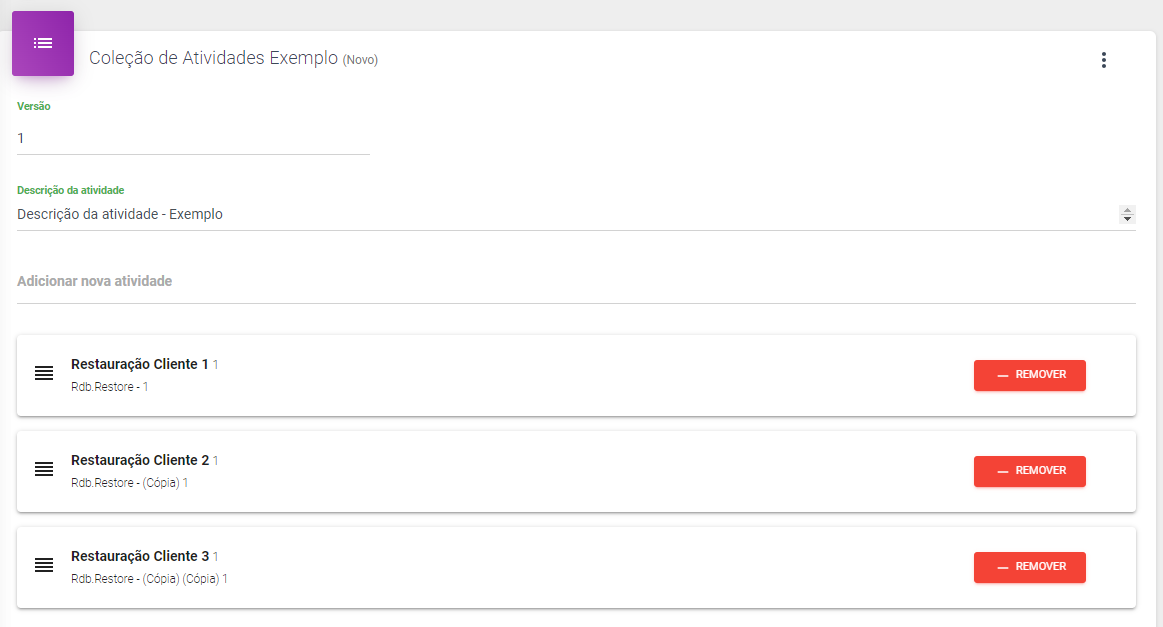Screen dimensions: 1163x627
Task: Click the Coleção de Atividades Exemplo heading
Action: 213,58
